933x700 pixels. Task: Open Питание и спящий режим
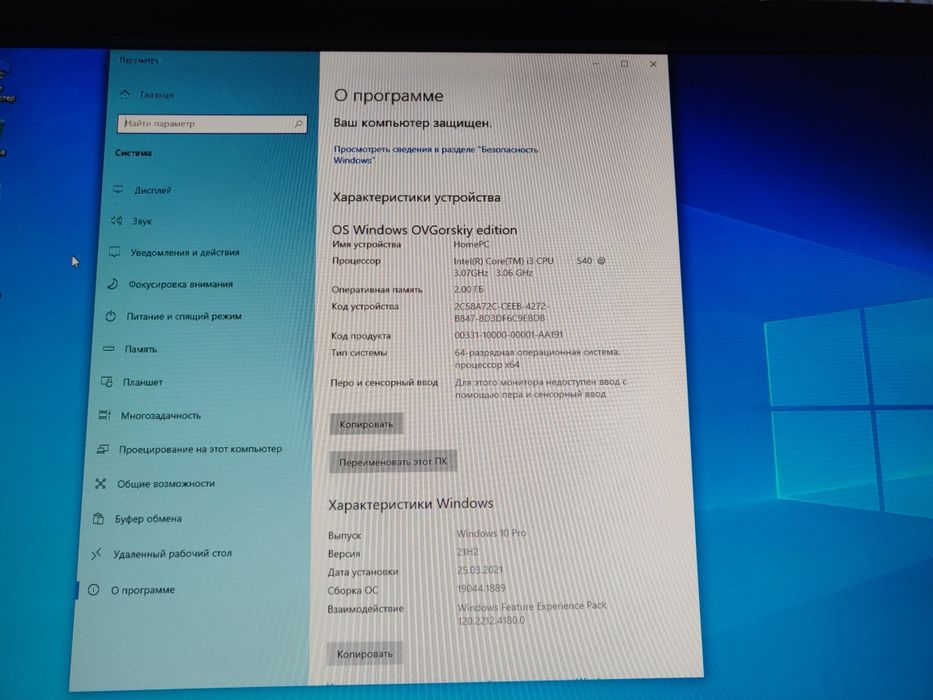click(x=184, y=317)
